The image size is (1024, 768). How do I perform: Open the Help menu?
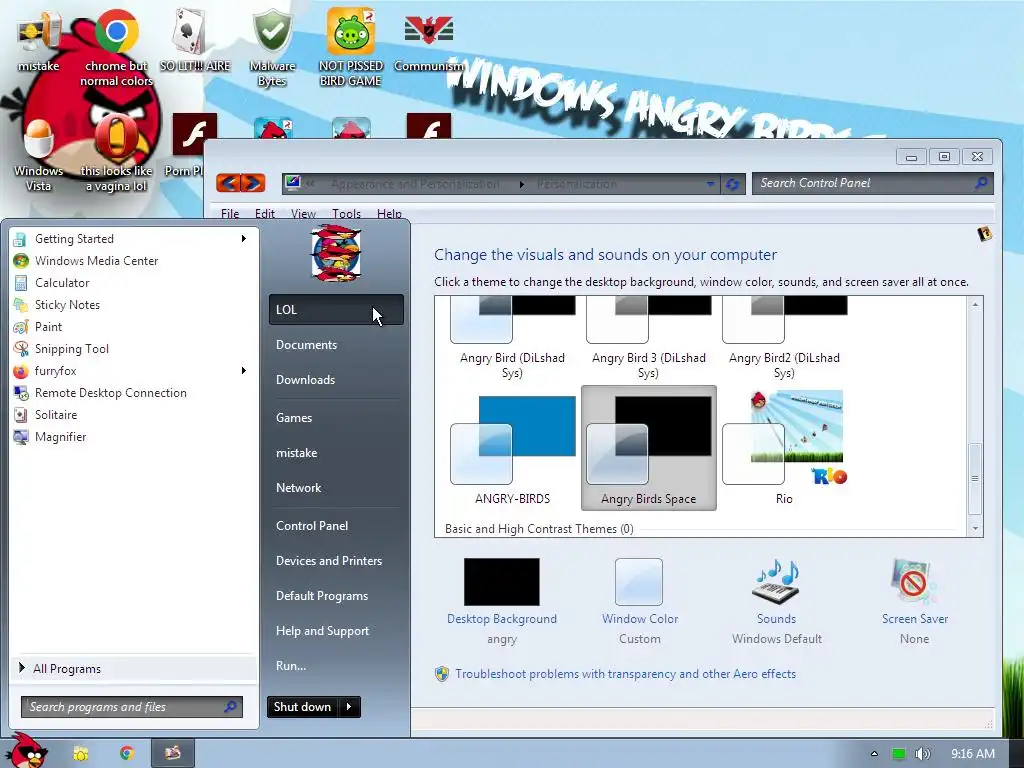tap(389, 214)
